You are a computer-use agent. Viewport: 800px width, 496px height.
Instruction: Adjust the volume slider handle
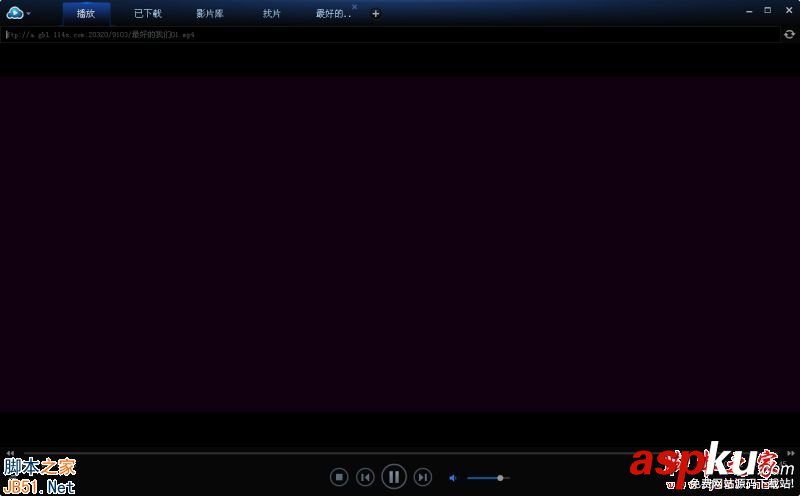coord(500,478)
